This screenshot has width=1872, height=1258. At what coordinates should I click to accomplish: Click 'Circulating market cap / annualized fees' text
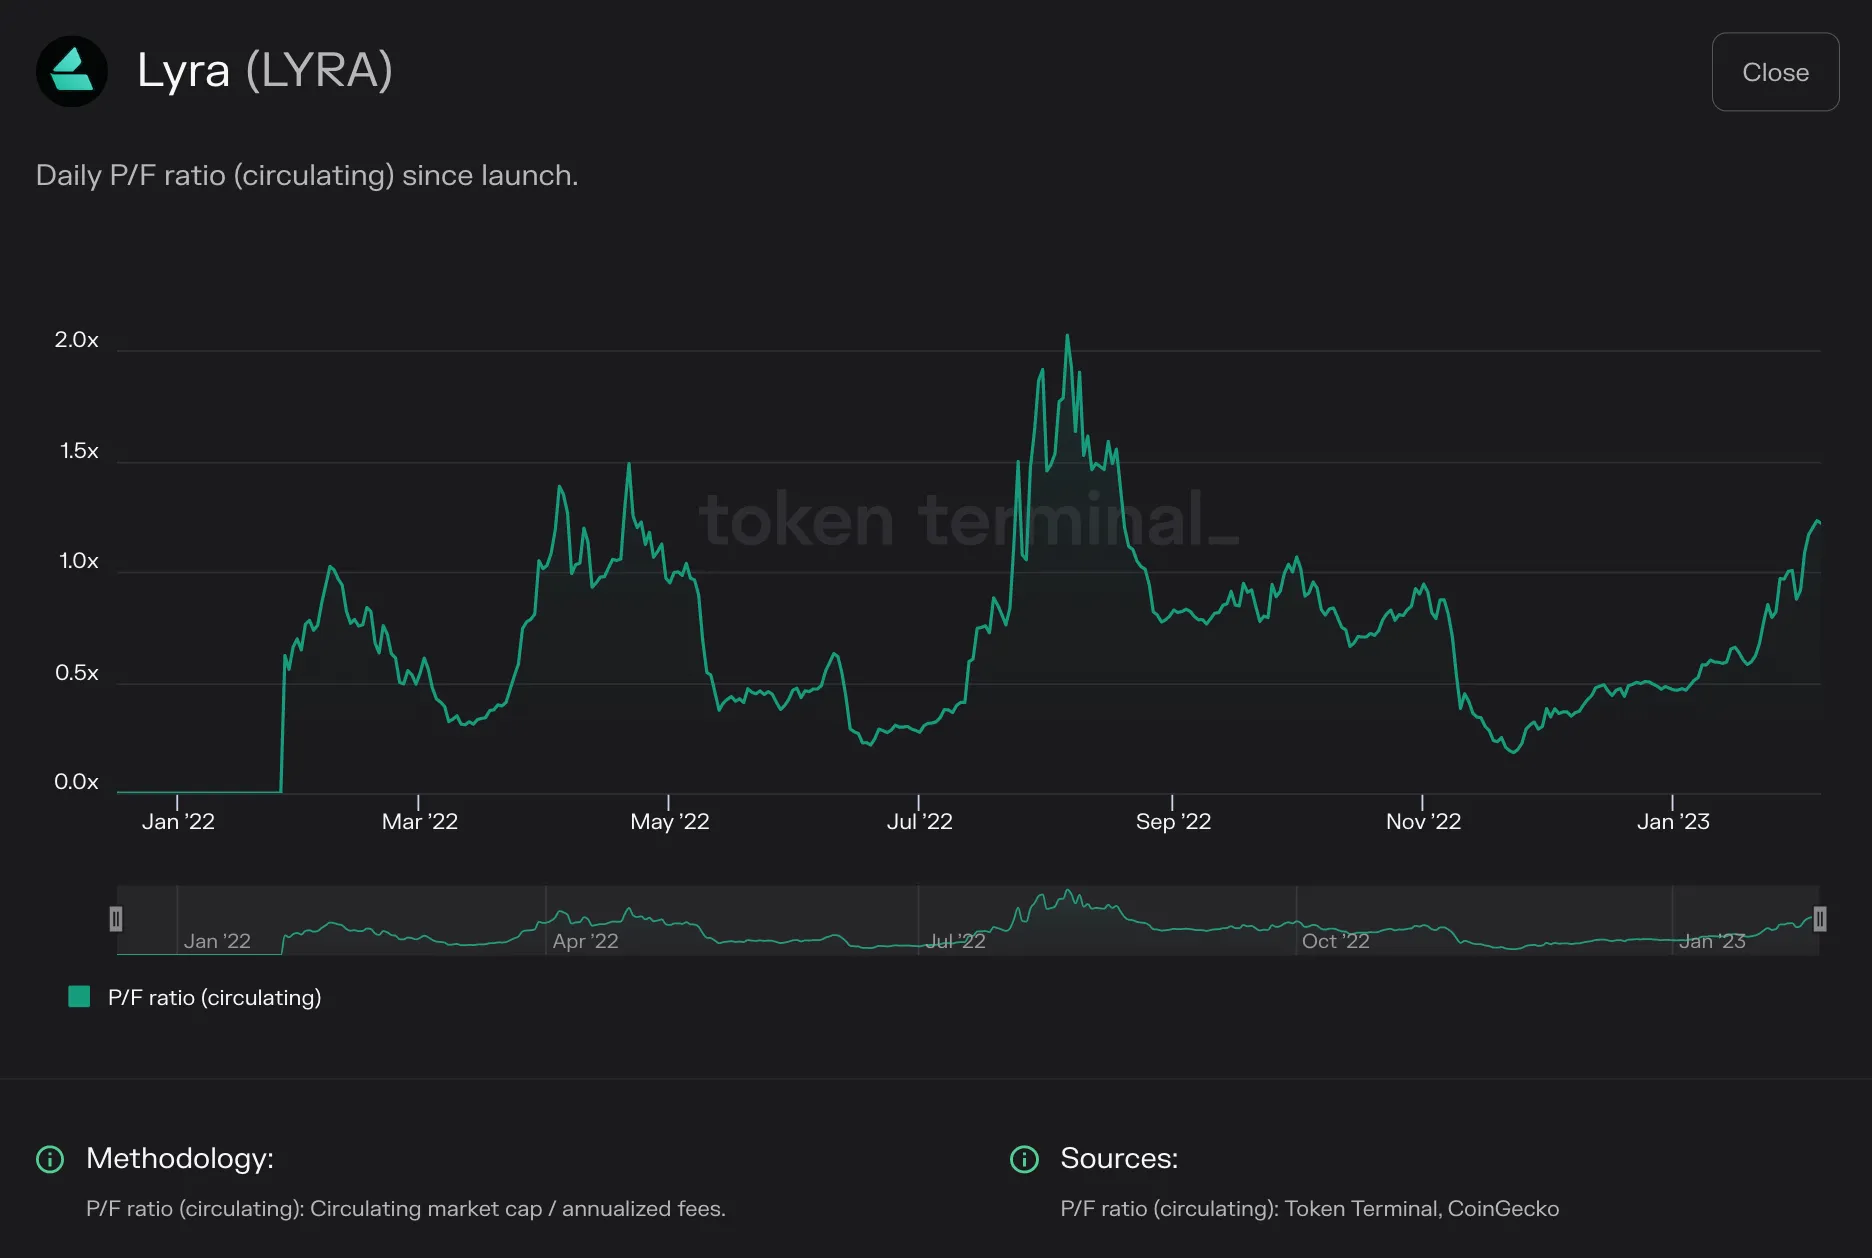[516, 1209]
